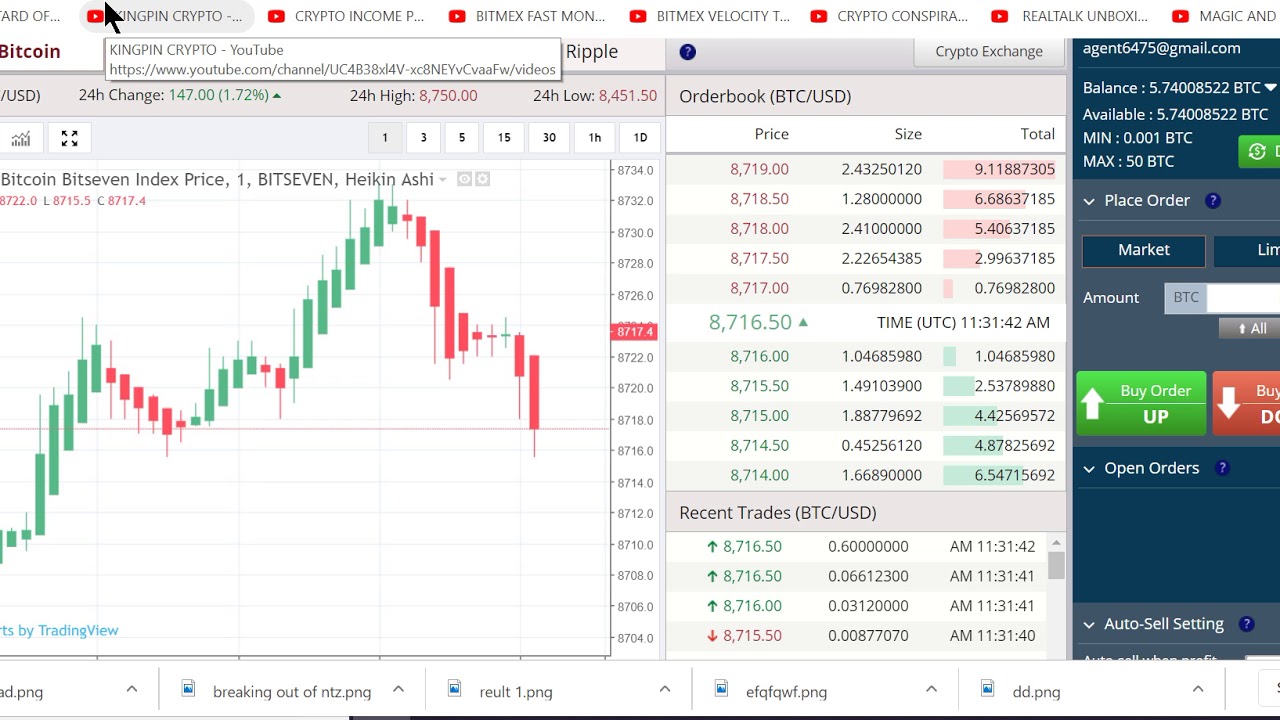Screen dimensions: 1280x720
Task: Click the chart settings gear icon
Action: 482,179
